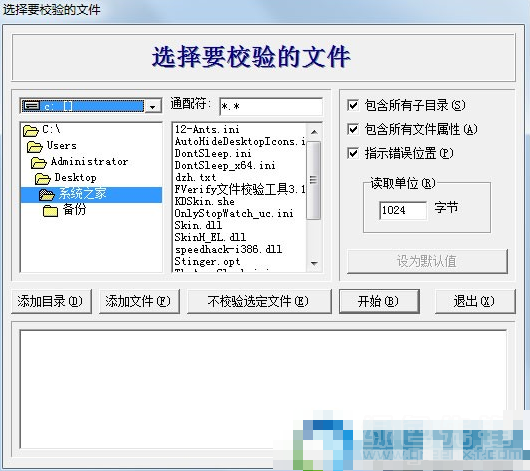Click the file list scrollbar thumb
Image resolution: width=530 pixels, height=471 pixels.
314,180
